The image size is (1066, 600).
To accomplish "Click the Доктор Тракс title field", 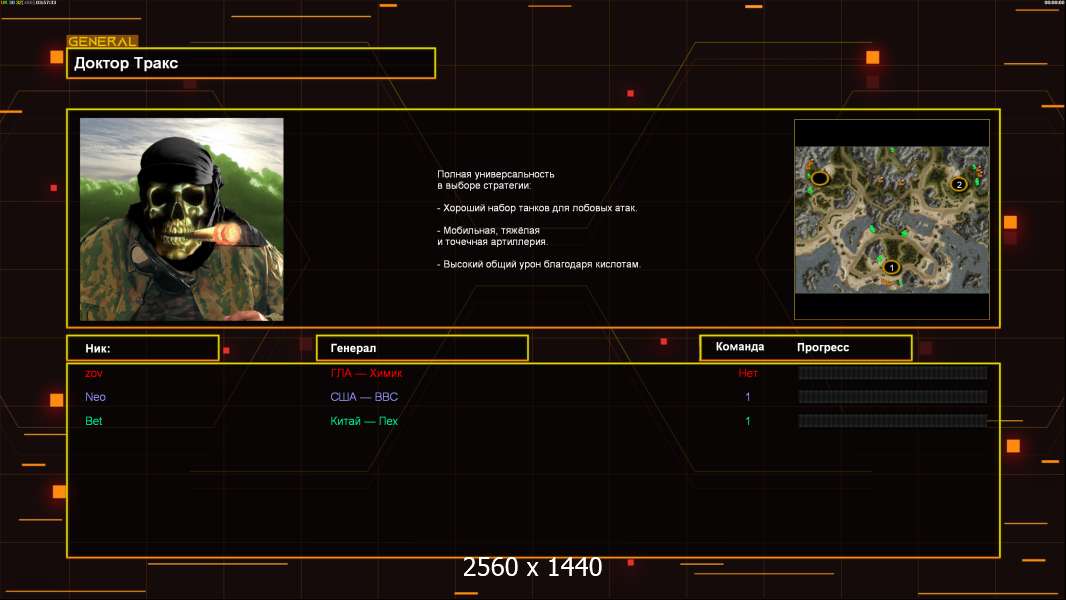I will point(251,63).
